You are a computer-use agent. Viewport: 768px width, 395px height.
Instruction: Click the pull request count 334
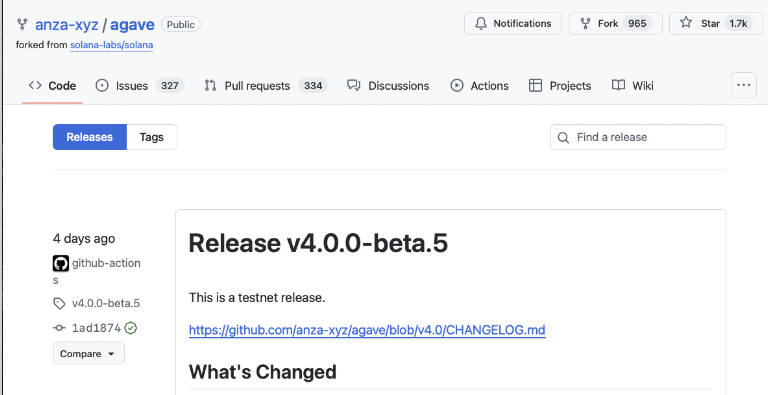coord(313,86)
